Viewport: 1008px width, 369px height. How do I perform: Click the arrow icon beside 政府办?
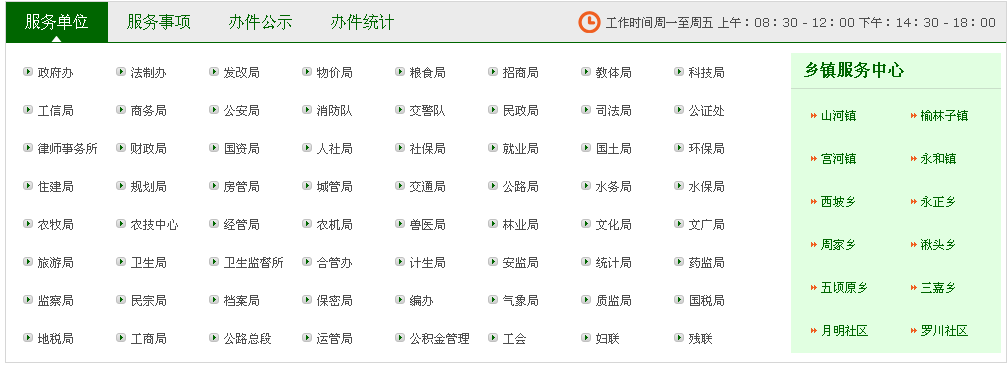(28, 72)
